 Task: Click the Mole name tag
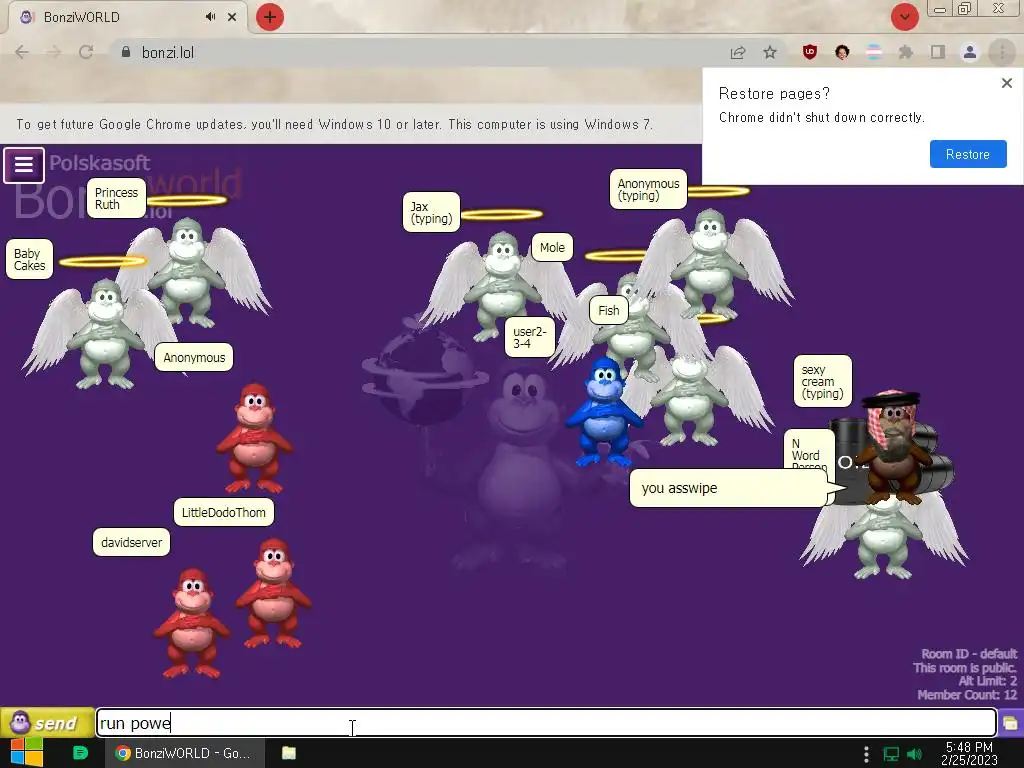552,248
